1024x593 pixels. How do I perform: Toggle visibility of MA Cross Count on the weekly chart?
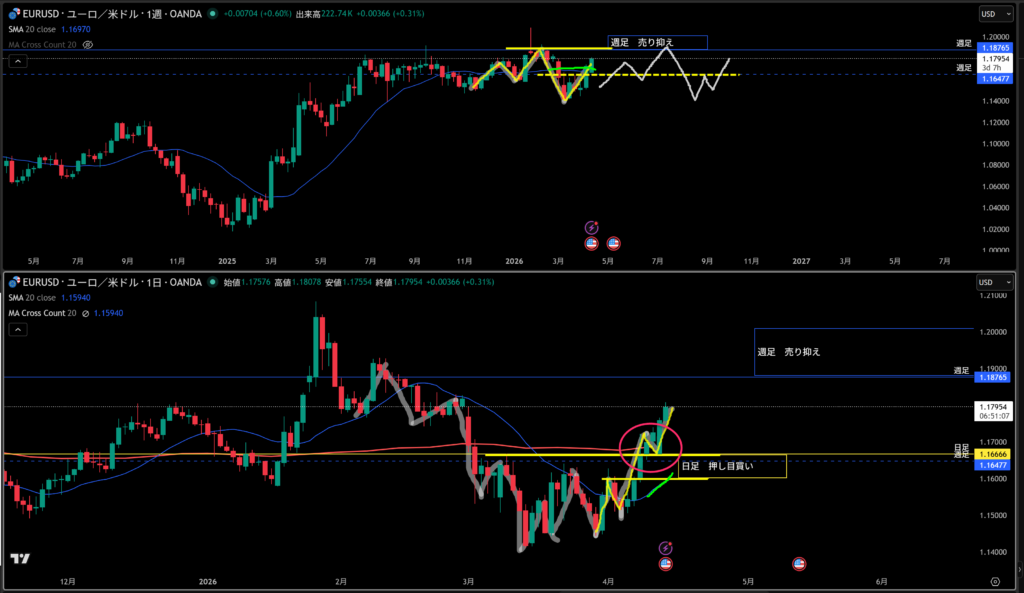click(x=88, y=45)
